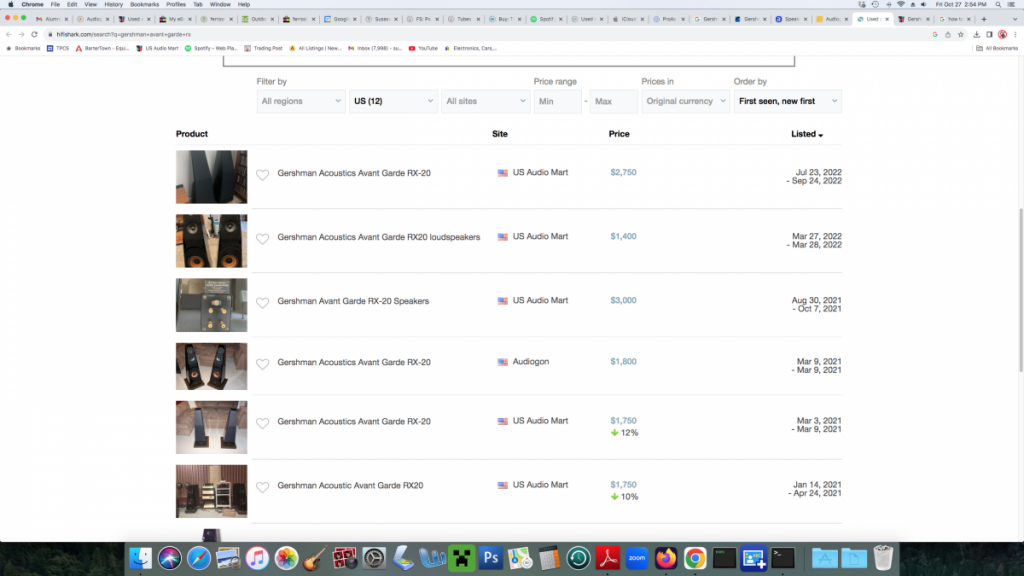The image size is (1024, 576).
Task: Open Original currency dropdown
Action: (x=686, y=101)
